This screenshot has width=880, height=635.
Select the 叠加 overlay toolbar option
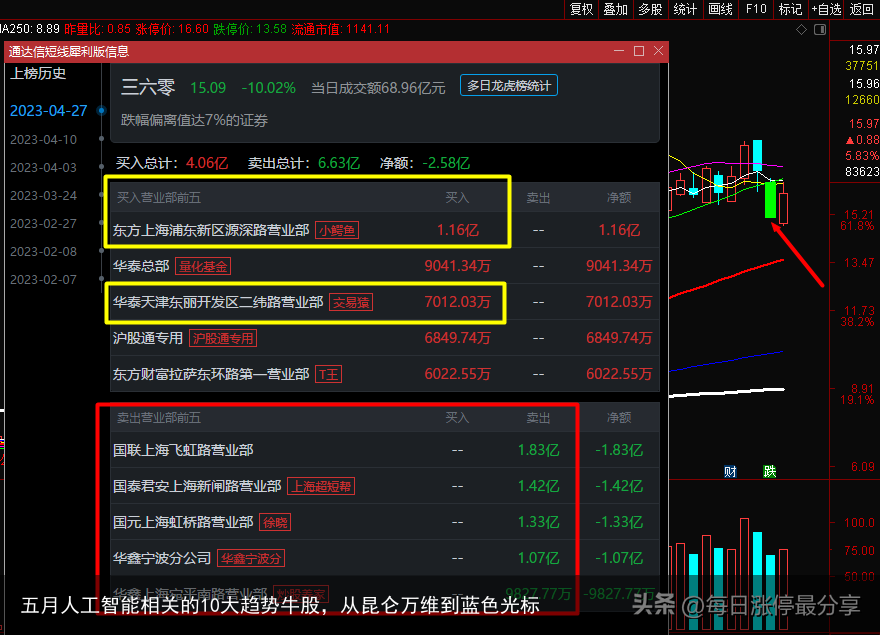pyautogui.click(x=615, y=9)
